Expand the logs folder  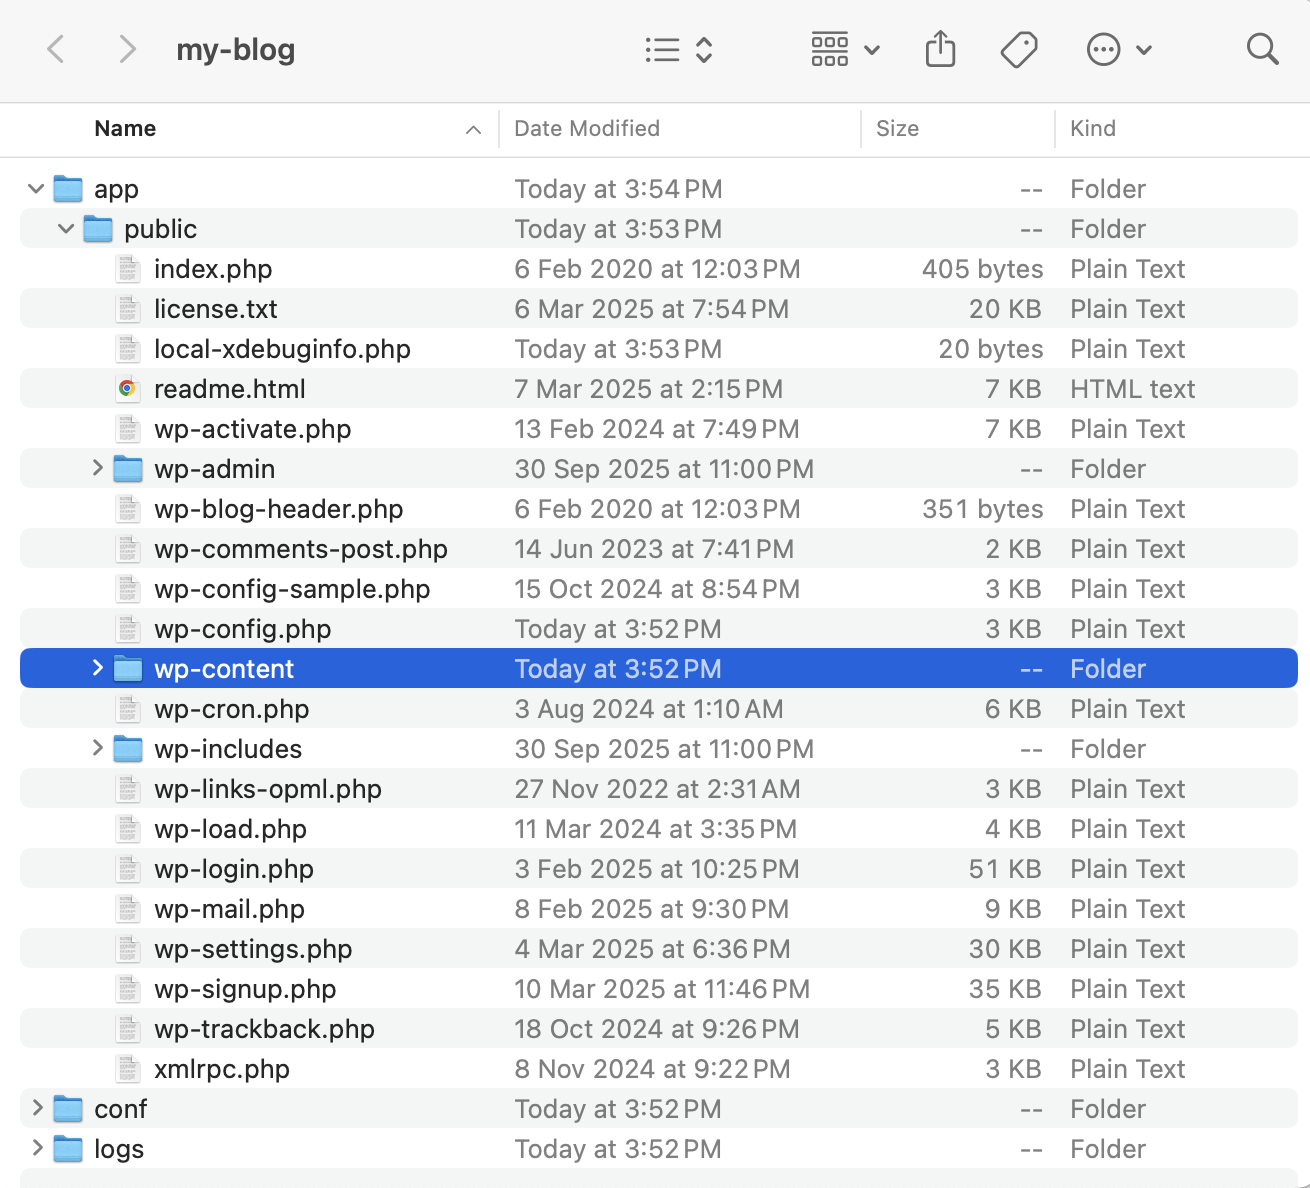pyautogui.click(x=37, y=1148)
